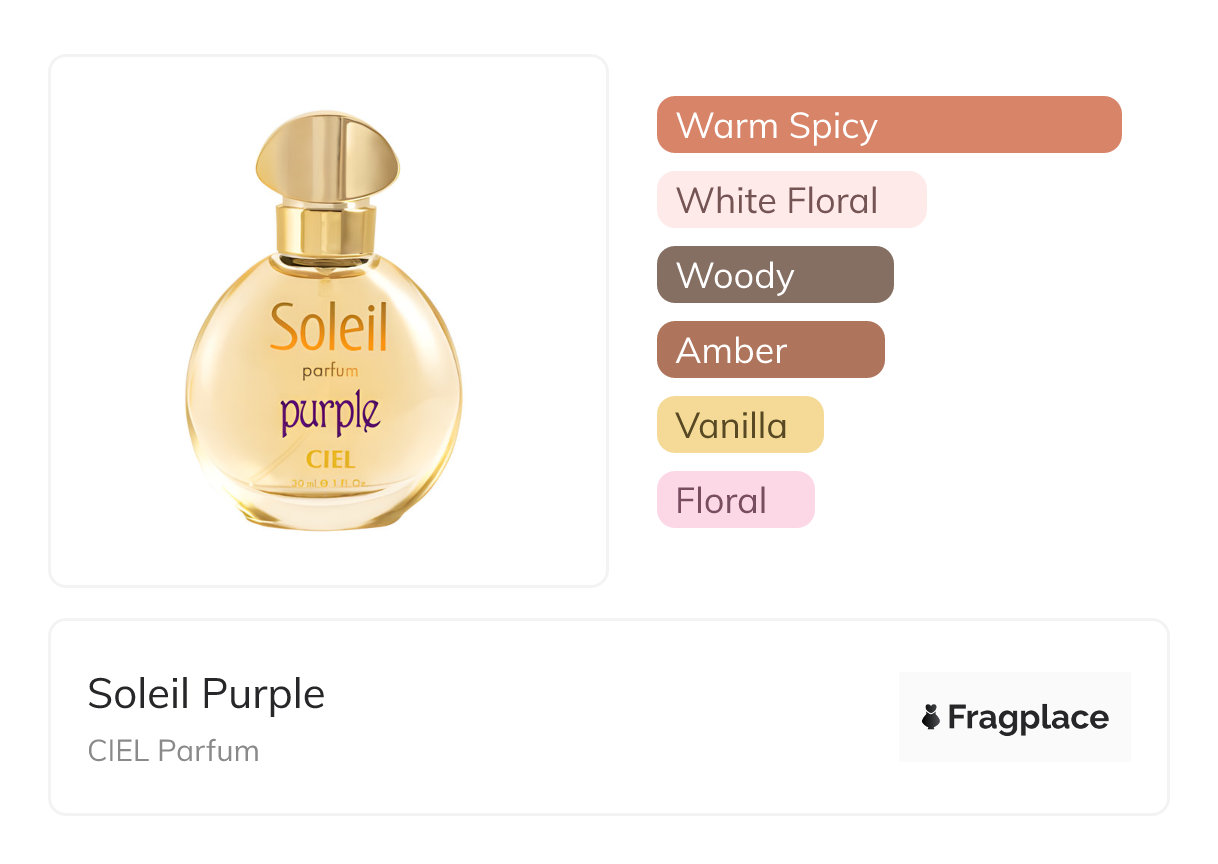This screenshot has width=1218, height=864.
Task: Click the 30 ml volume text on the bottle
Action: [303, 482]
